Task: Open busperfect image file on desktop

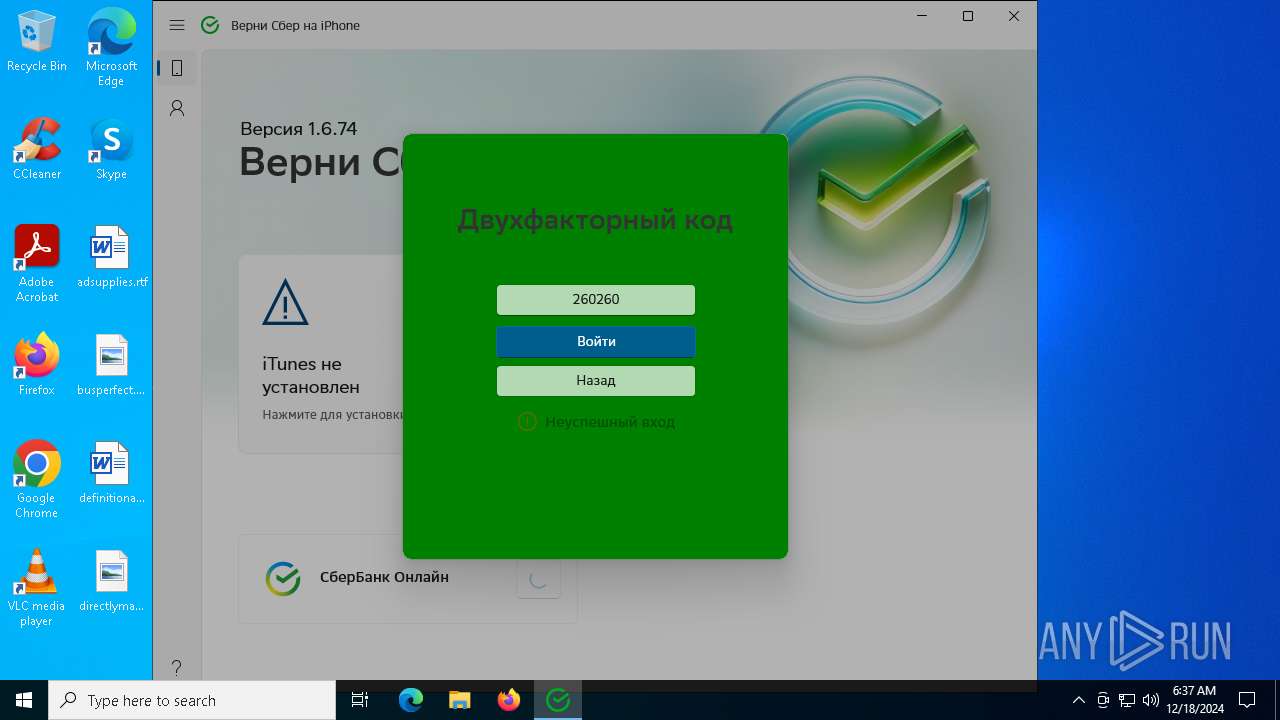Action: 111,365
